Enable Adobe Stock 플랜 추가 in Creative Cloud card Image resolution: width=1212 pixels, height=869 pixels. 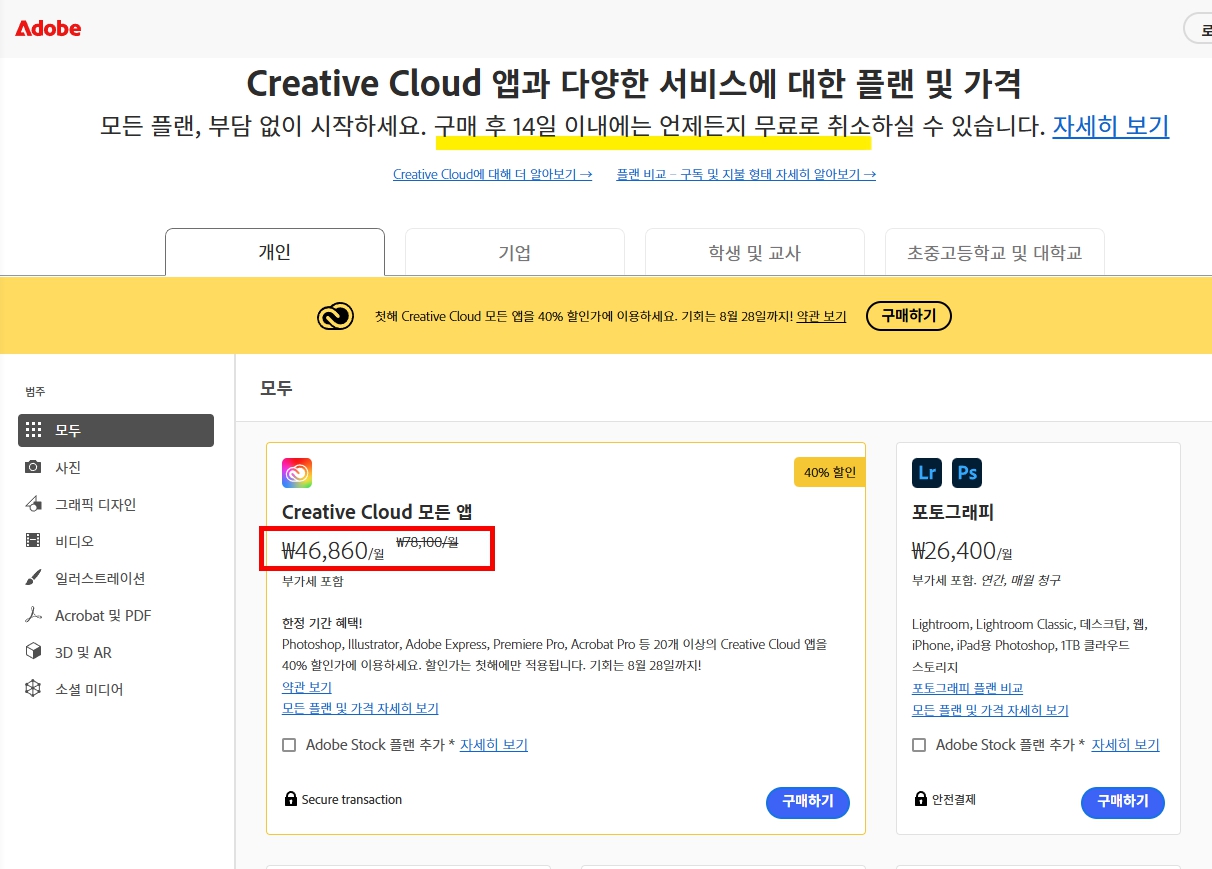pos(289,745)
